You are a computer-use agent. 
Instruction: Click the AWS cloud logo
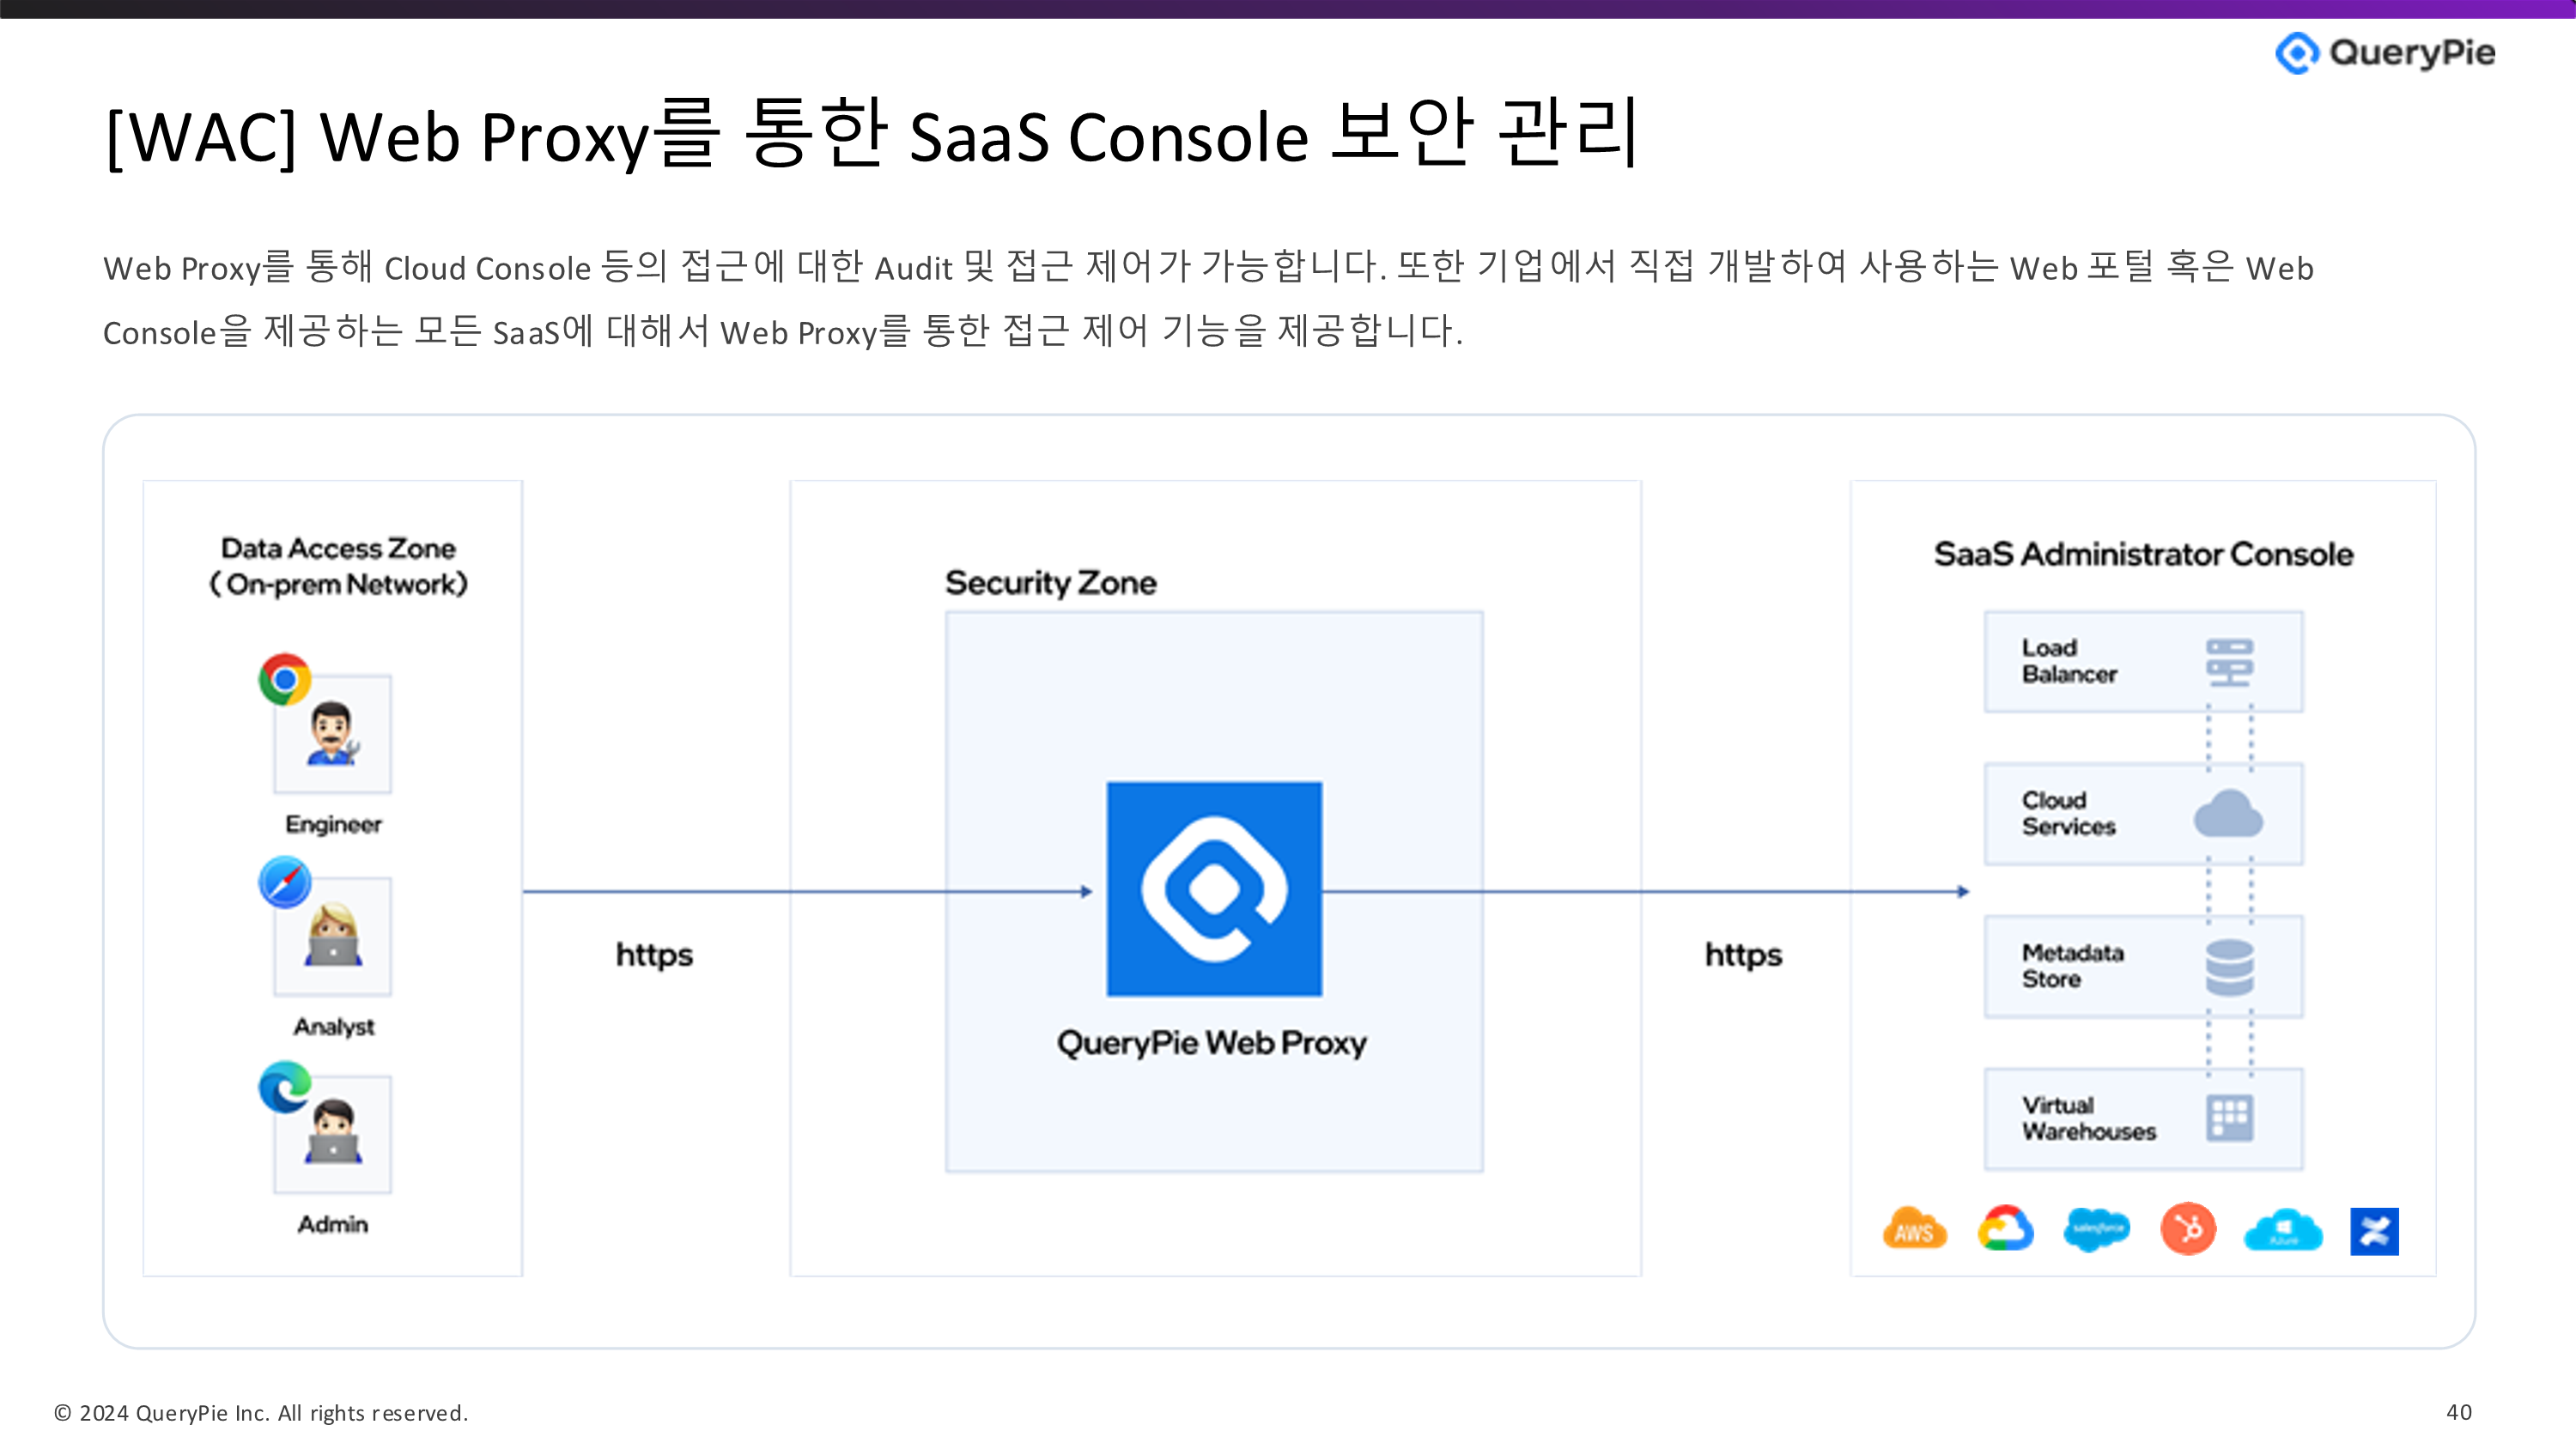coord(1914,1229)
